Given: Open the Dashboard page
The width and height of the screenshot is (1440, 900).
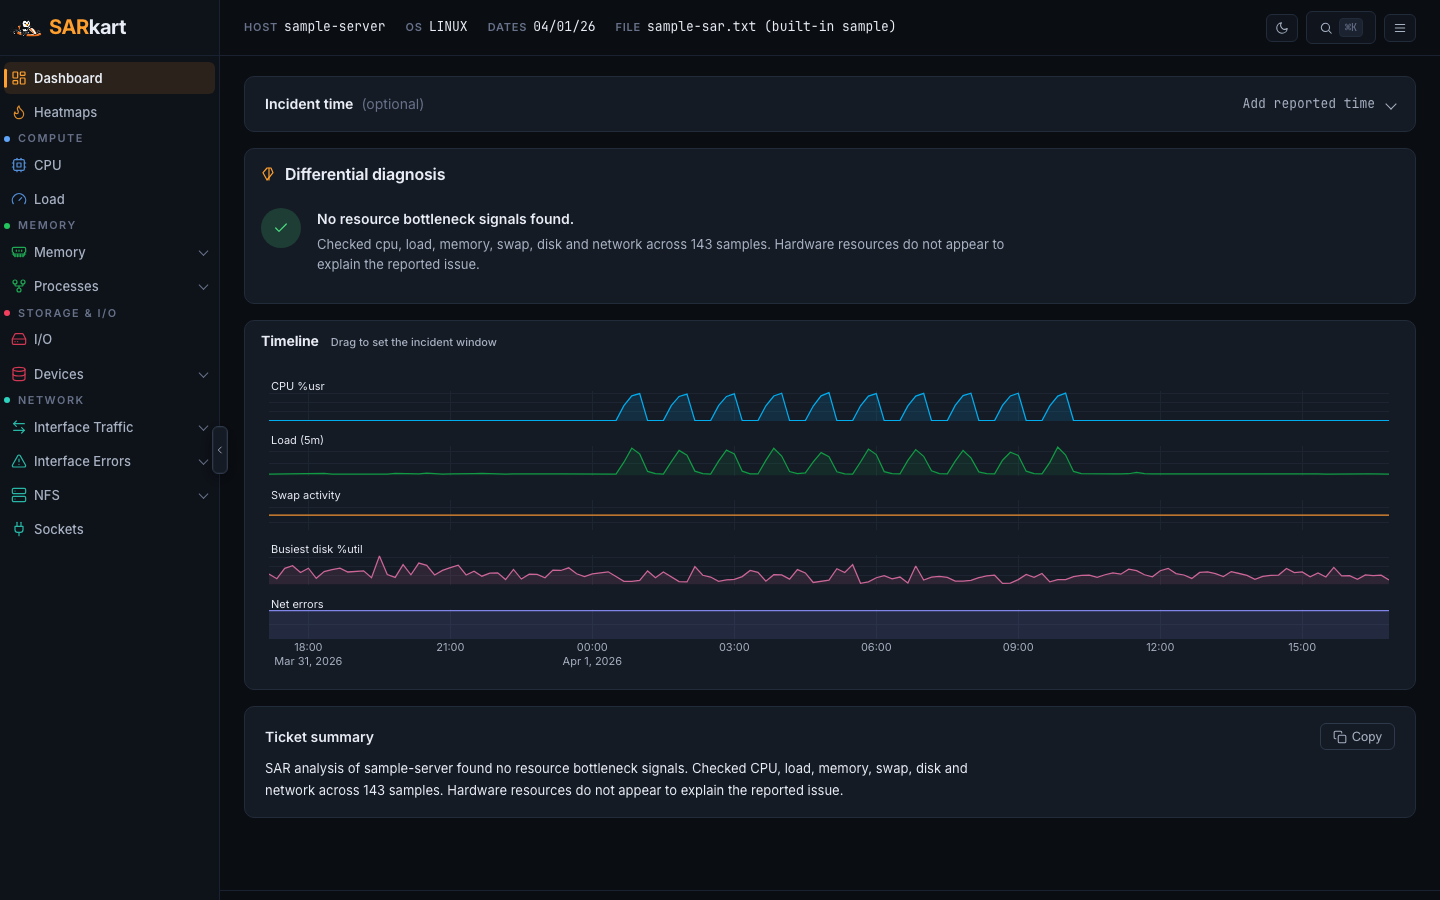Looking at the screenshot, I should coord(110,78).
